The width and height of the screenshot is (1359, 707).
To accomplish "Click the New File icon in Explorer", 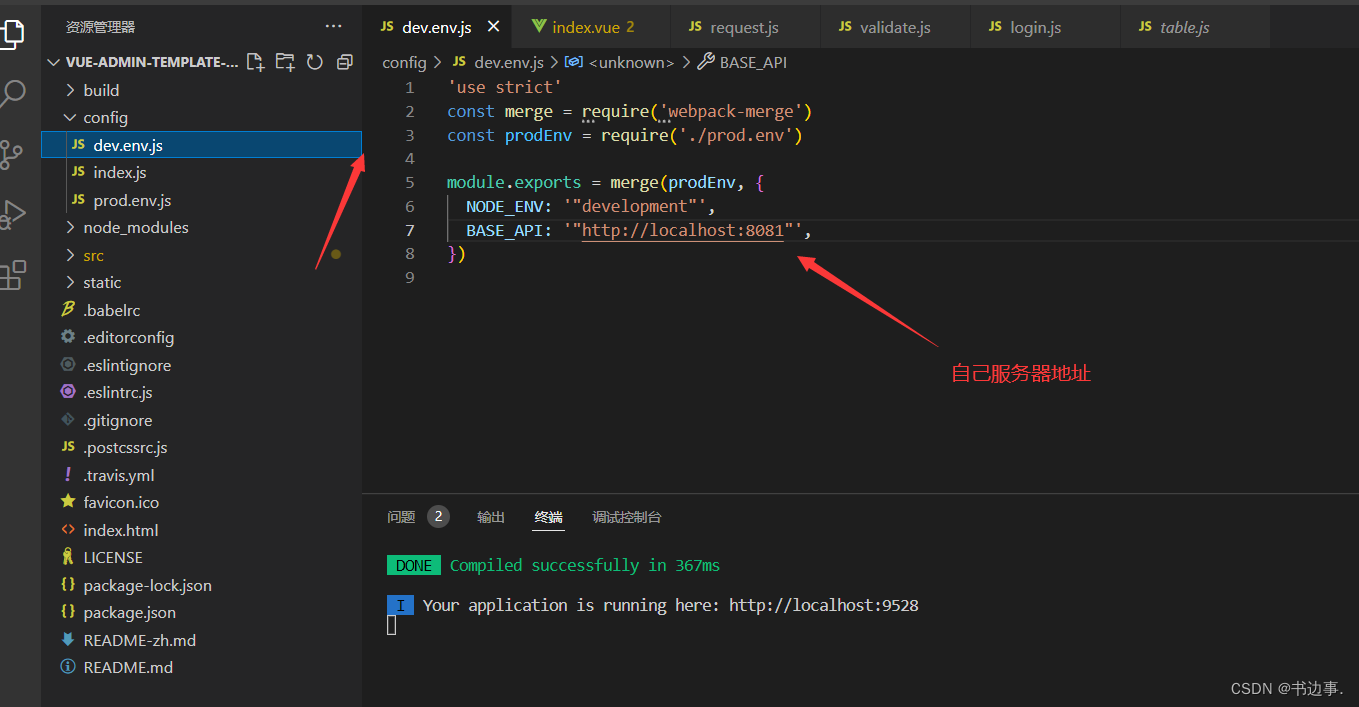I will (255, 61).
